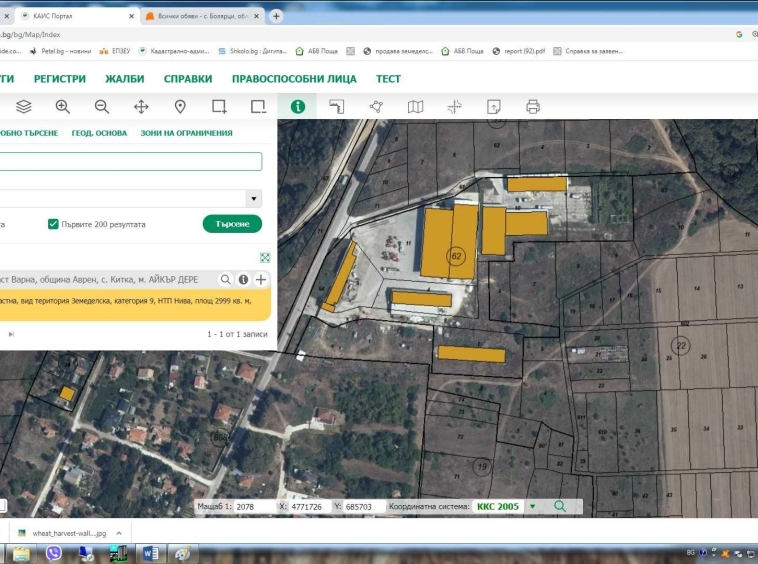
Task: Switch to ЗОНИ НА ОГРАНИЧЕНИЯ tab
Action: 186,133
